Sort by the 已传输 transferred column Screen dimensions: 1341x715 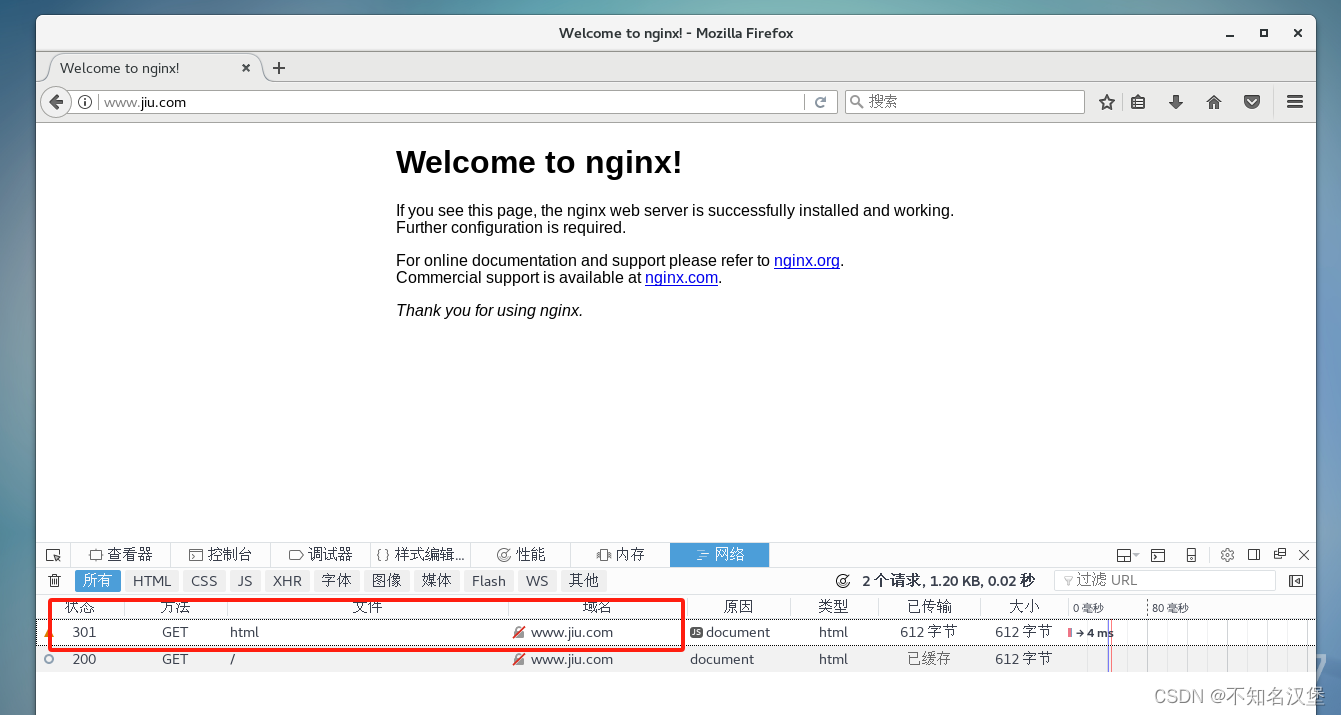point(929,607)
